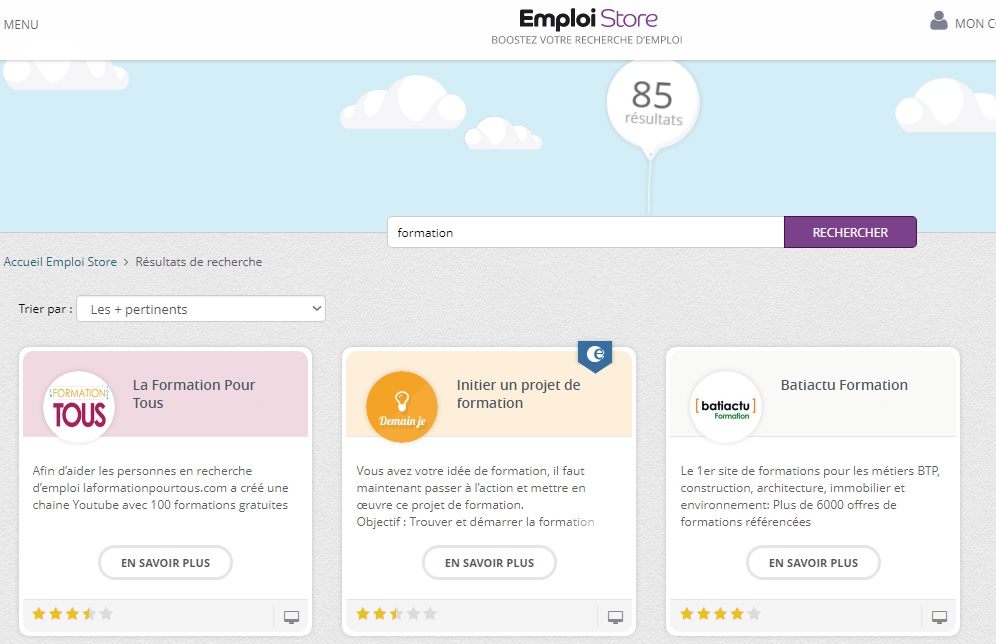Click star rating of La Formation Pour Tous
This screenshot has height=644, width=996.
[72, 614]
